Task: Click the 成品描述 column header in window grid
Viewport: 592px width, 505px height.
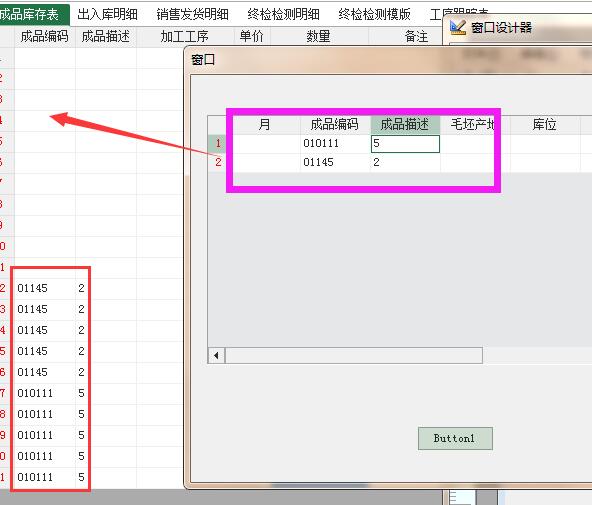Action: pos(405,124)
